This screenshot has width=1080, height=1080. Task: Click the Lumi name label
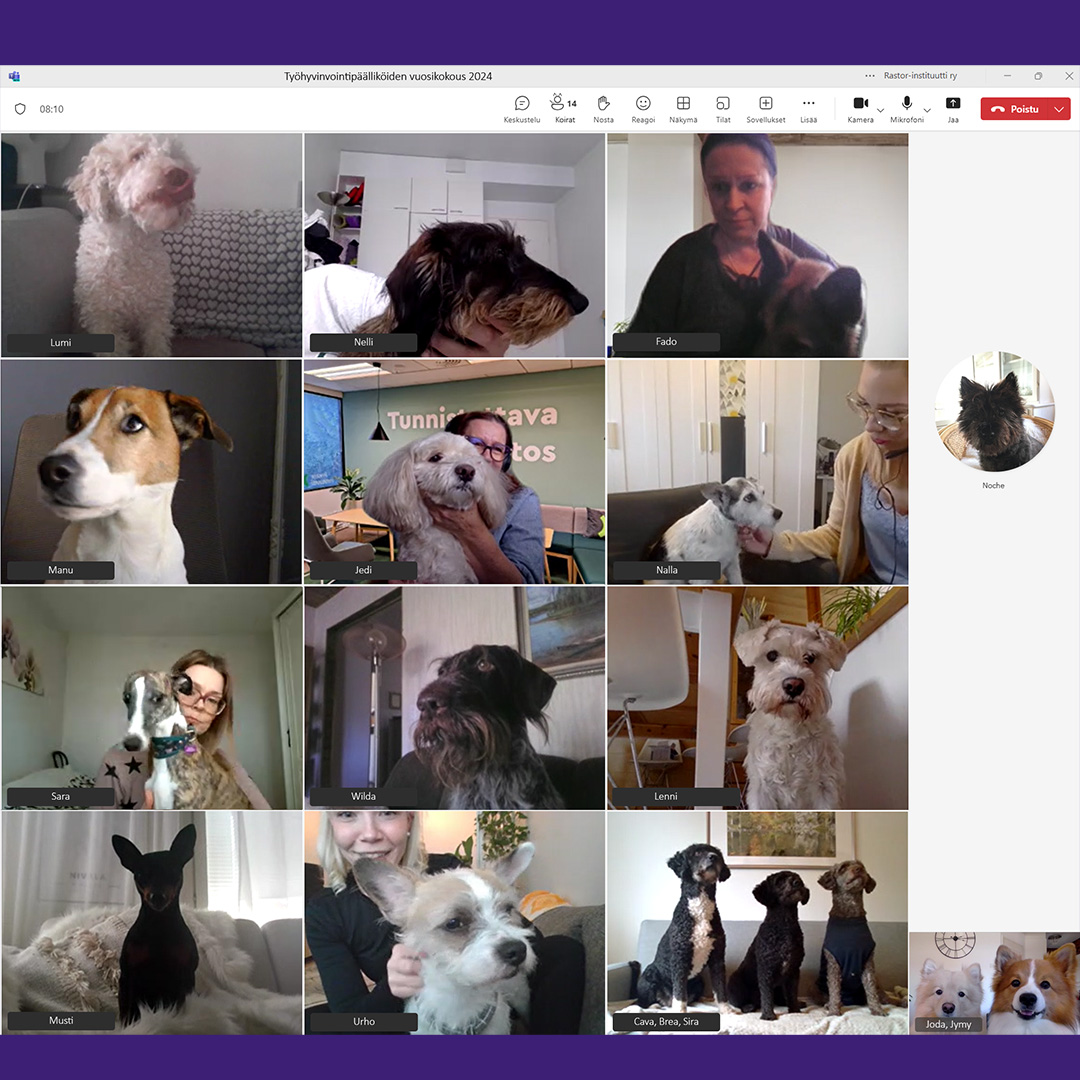coord(61,342)
